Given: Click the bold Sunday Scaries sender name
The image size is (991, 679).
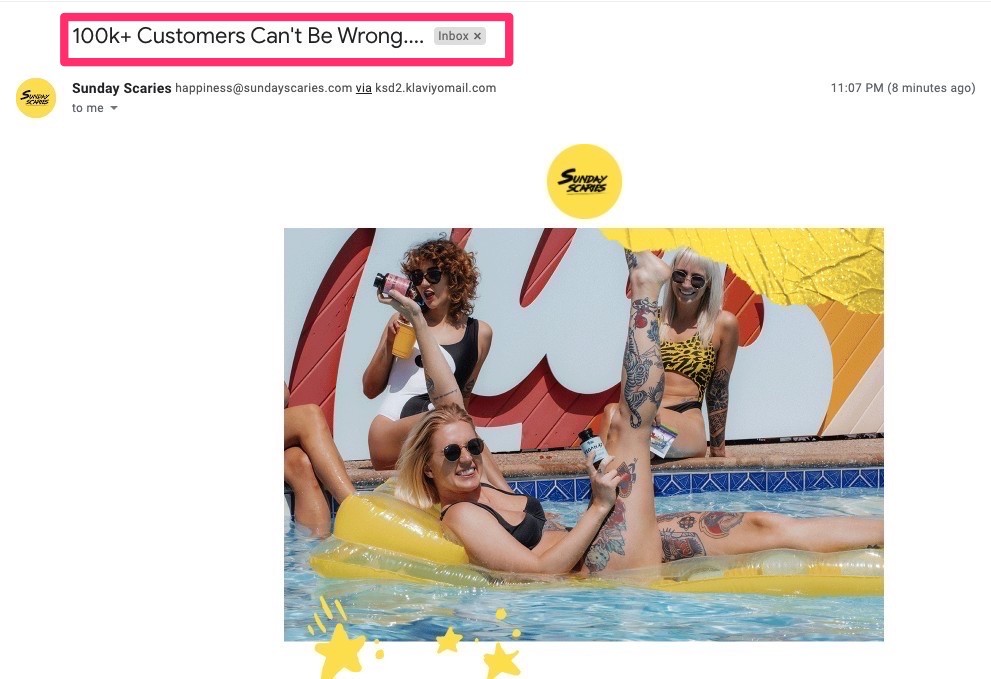Looking at the screenshot, I should coord(121,88).
